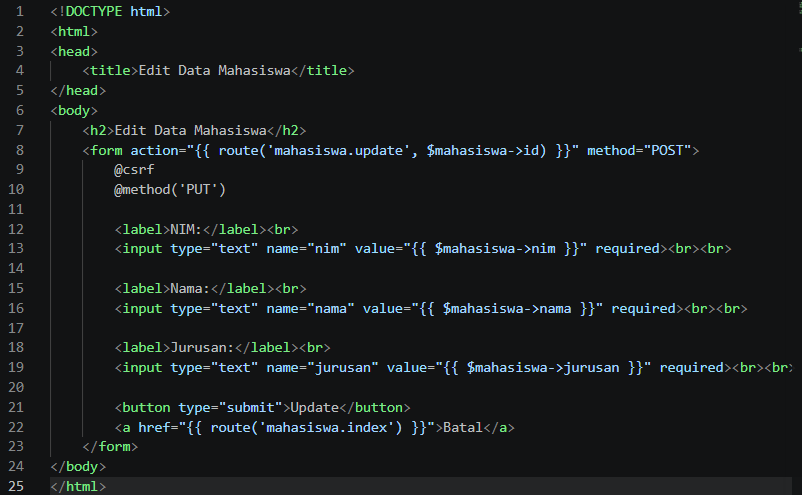802x495 pixels.
Task: Click the opening body tag
Action: pyautogui.click(x=74, y=110)
